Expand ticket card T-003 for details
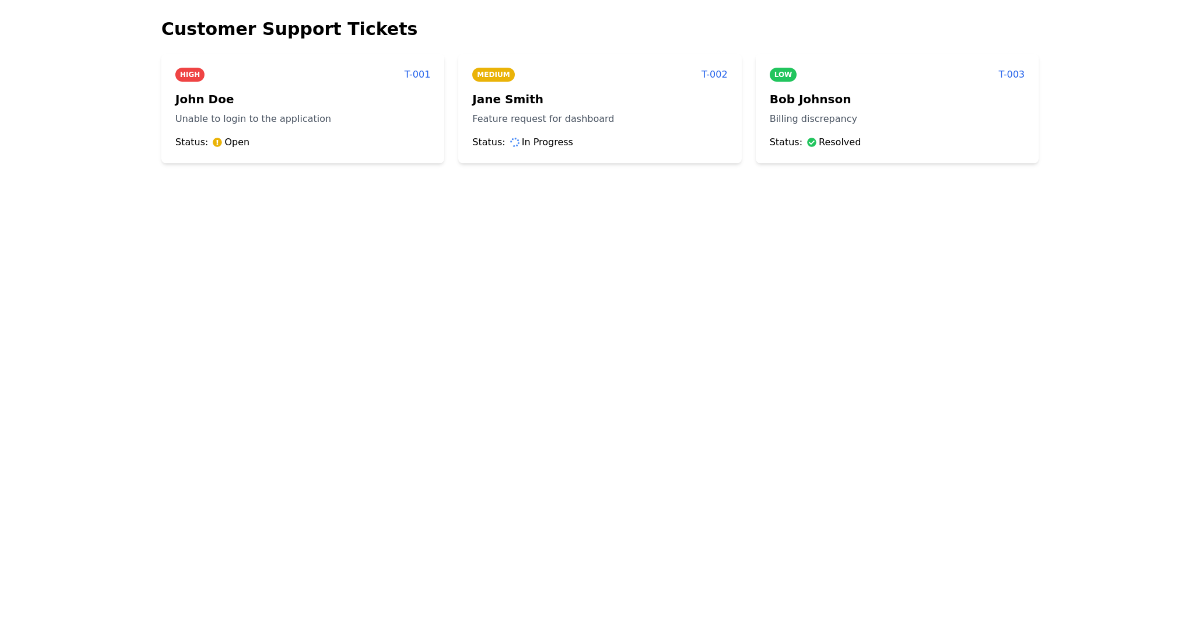Screen dimensions: 1200x630 [896, 108]
